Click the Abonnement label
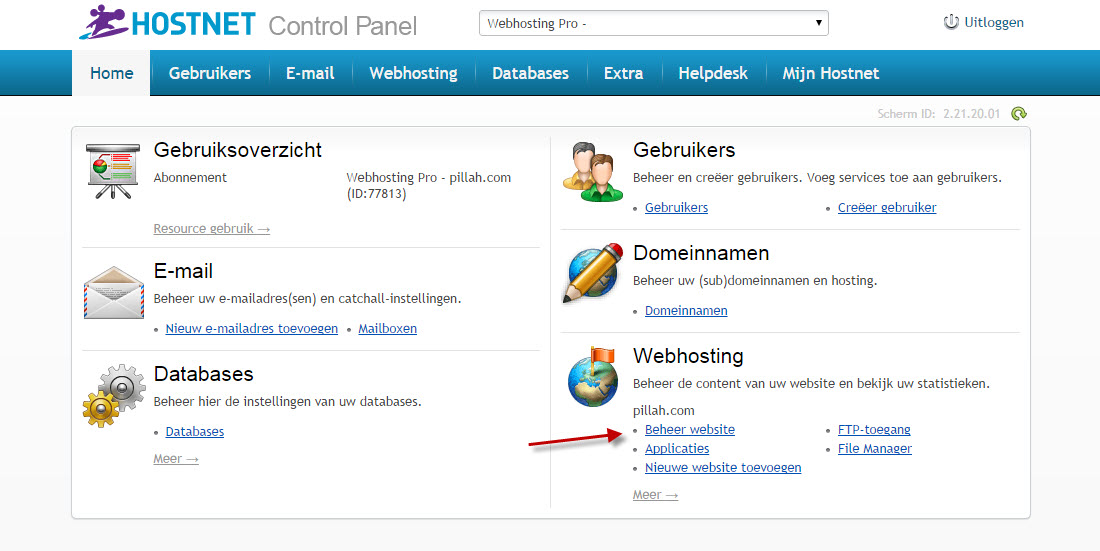Image resolution: width=1100 pixels, height=551 pixels. 190,178
